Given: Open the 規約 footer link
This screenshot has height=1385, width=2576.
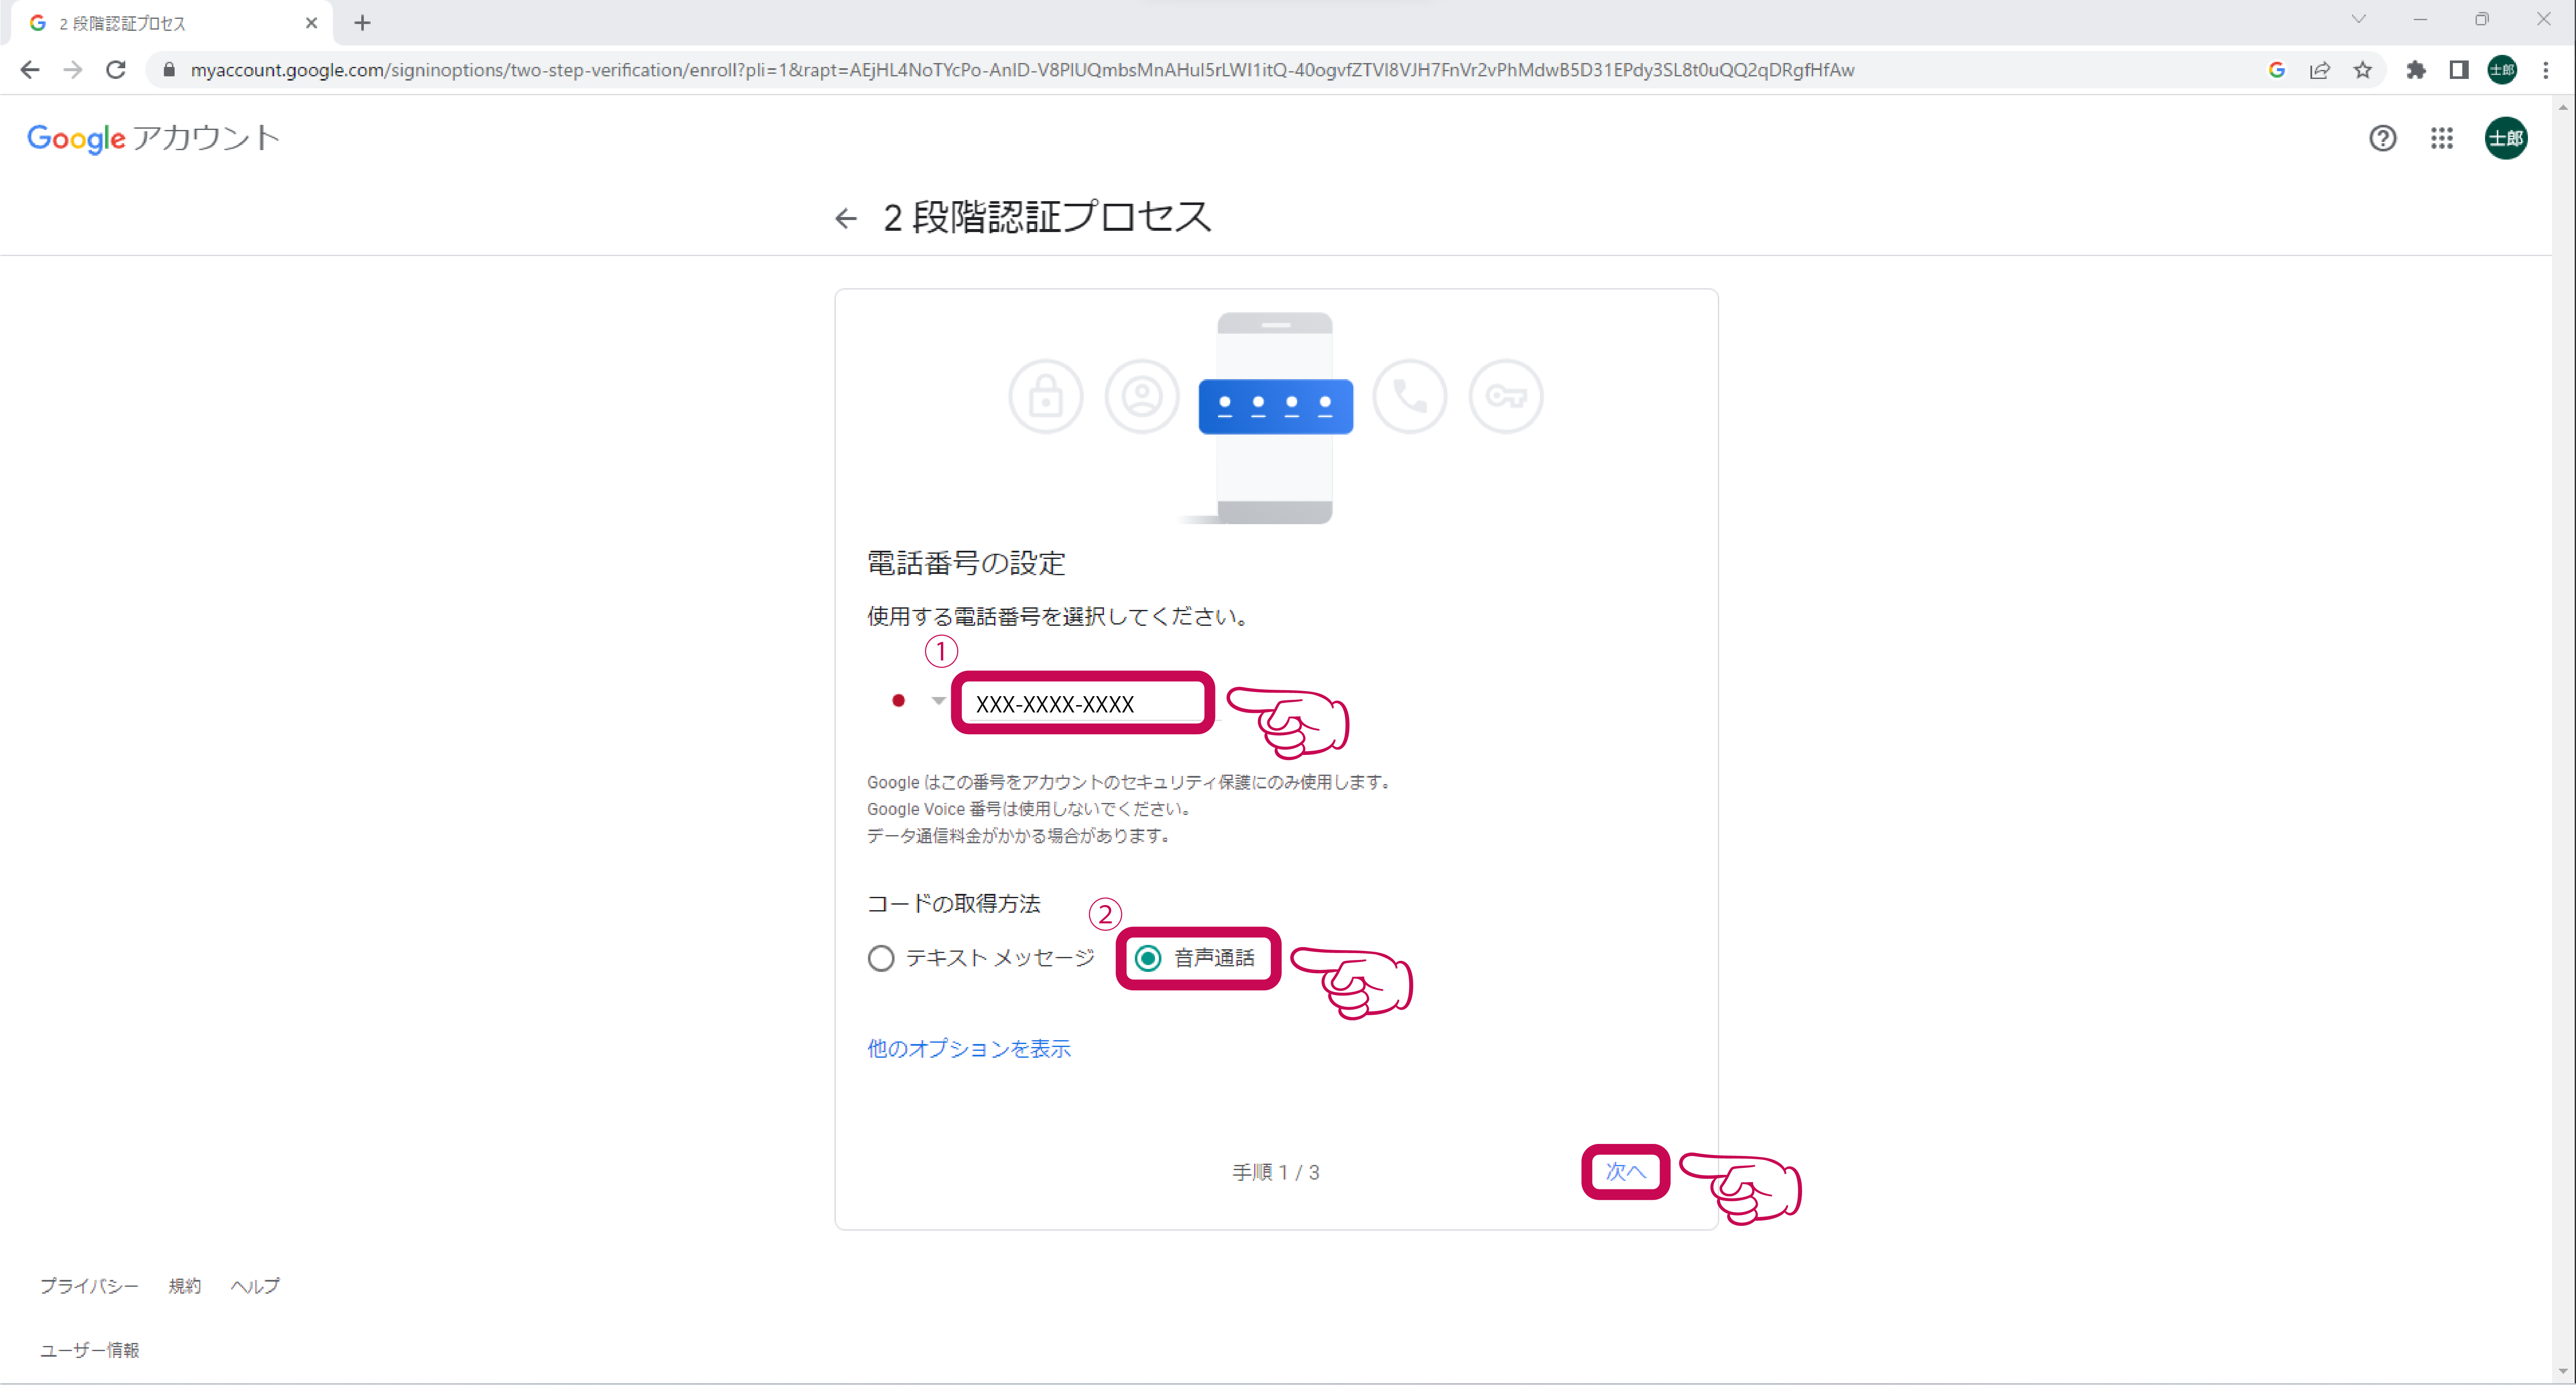Looking at the screenshot, I should pos(185,1286).
